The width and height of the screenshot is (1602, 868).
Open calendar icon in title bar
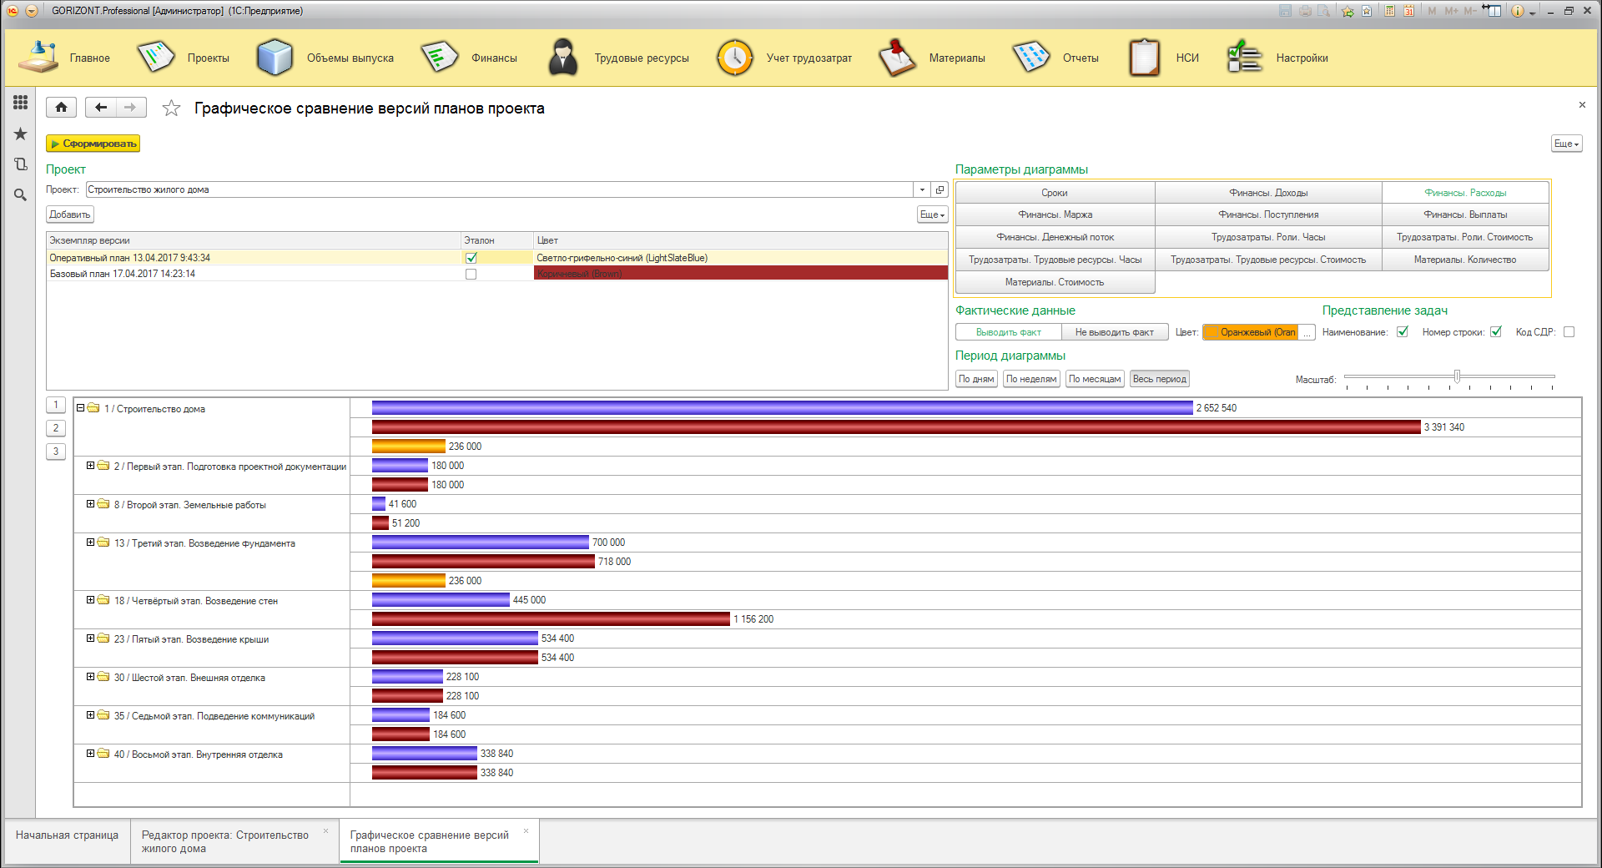coord(1408,11)
